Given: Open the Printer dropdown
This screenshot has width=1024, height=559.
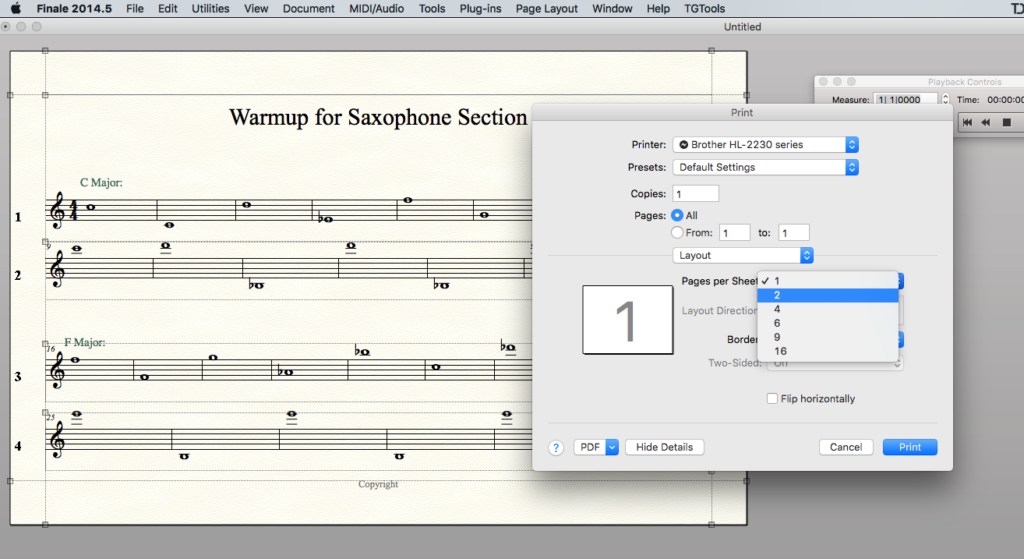Looking at the screenshot, I should pyautogui.click(x=765, y=145).
